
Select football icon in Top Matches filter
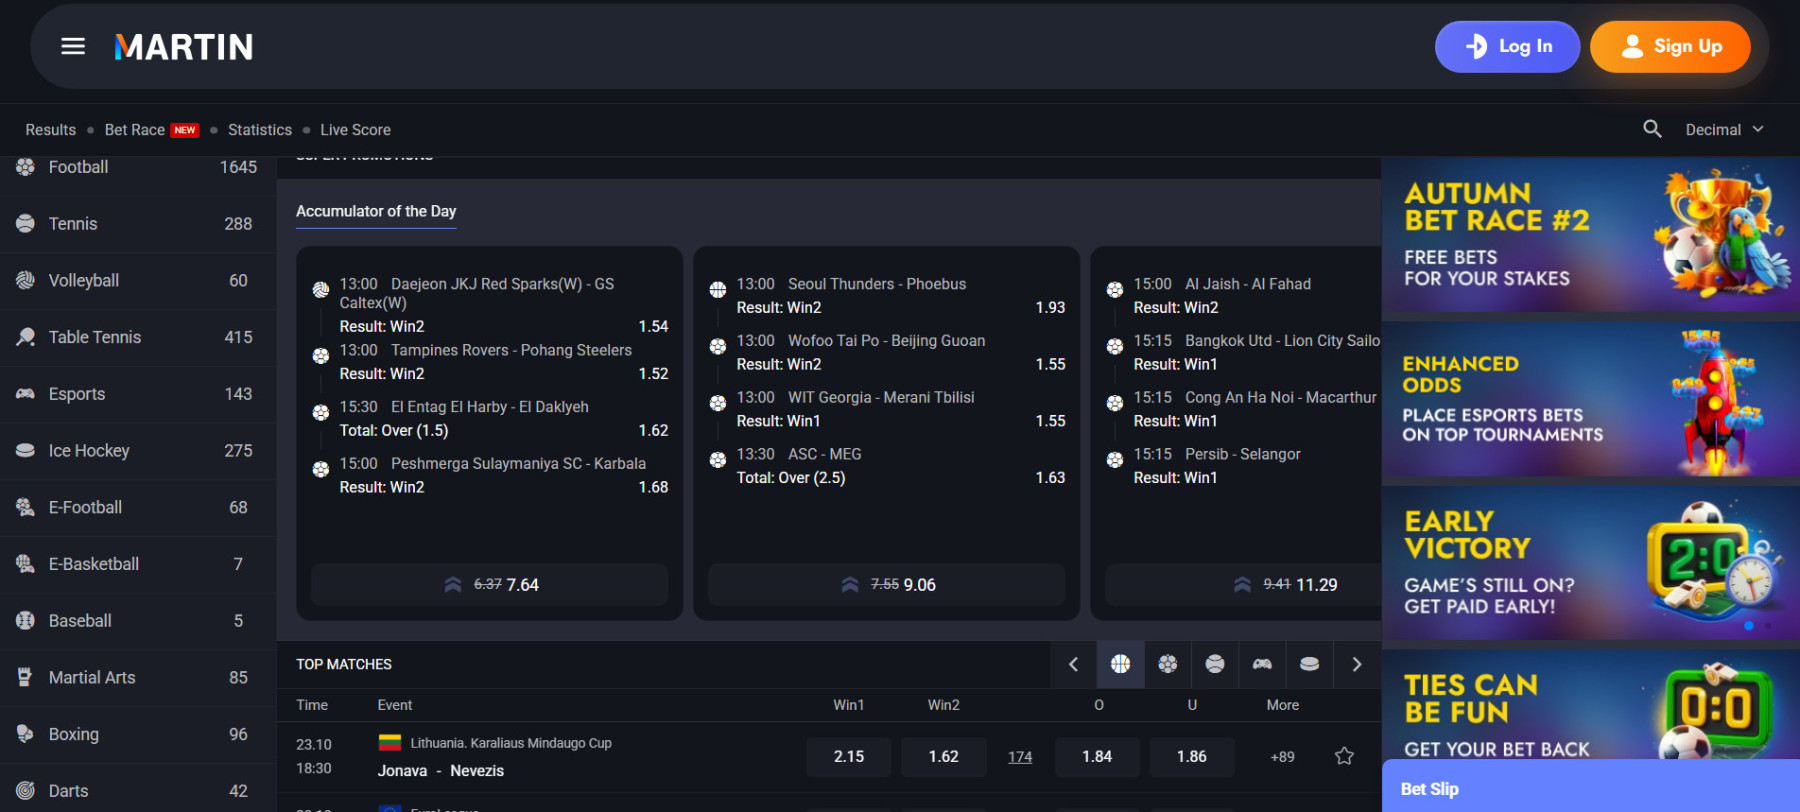pyautogui.click(x=1167, y=664)
